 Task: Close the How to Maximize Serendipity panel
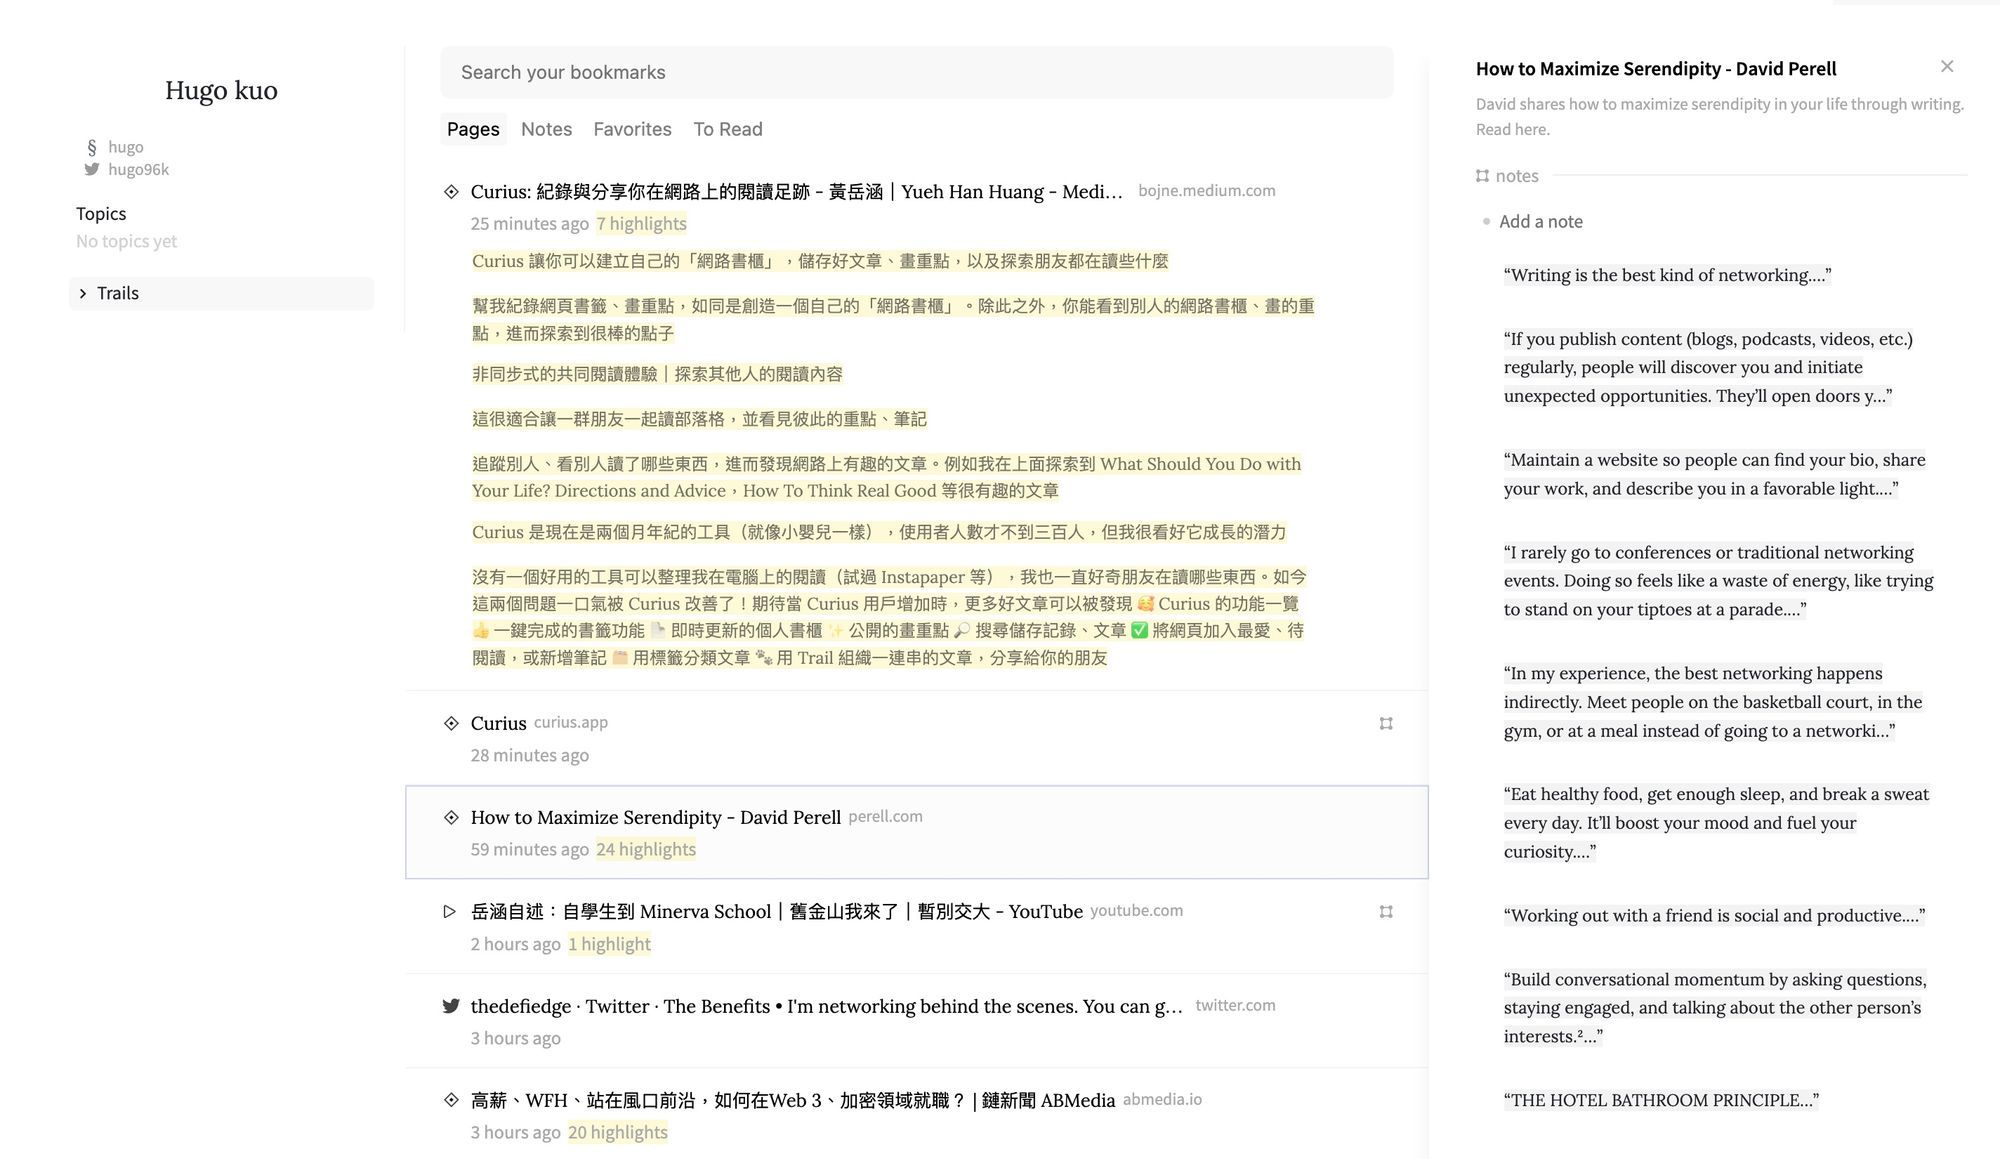coord(1947,67)
